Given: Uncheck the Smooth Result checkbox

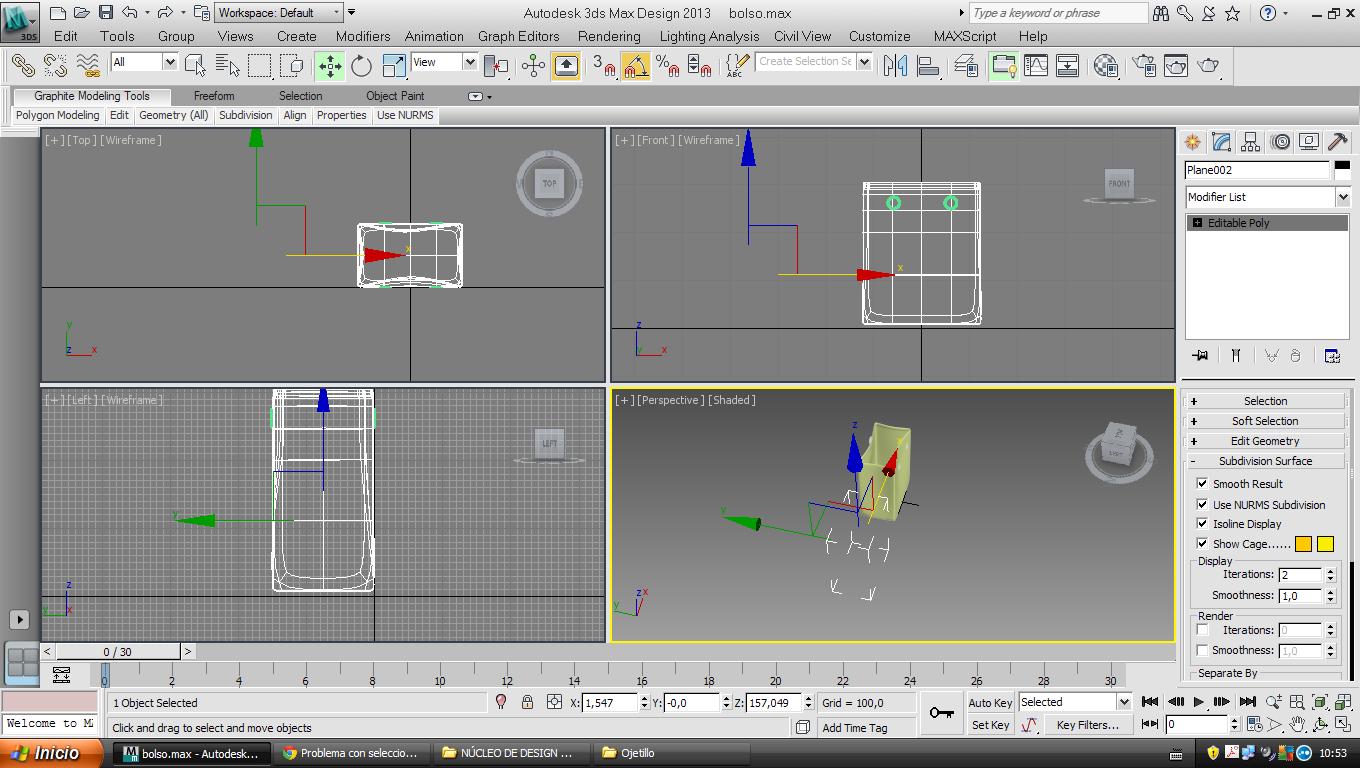Looking at the screenshot, I should 1202,483.
